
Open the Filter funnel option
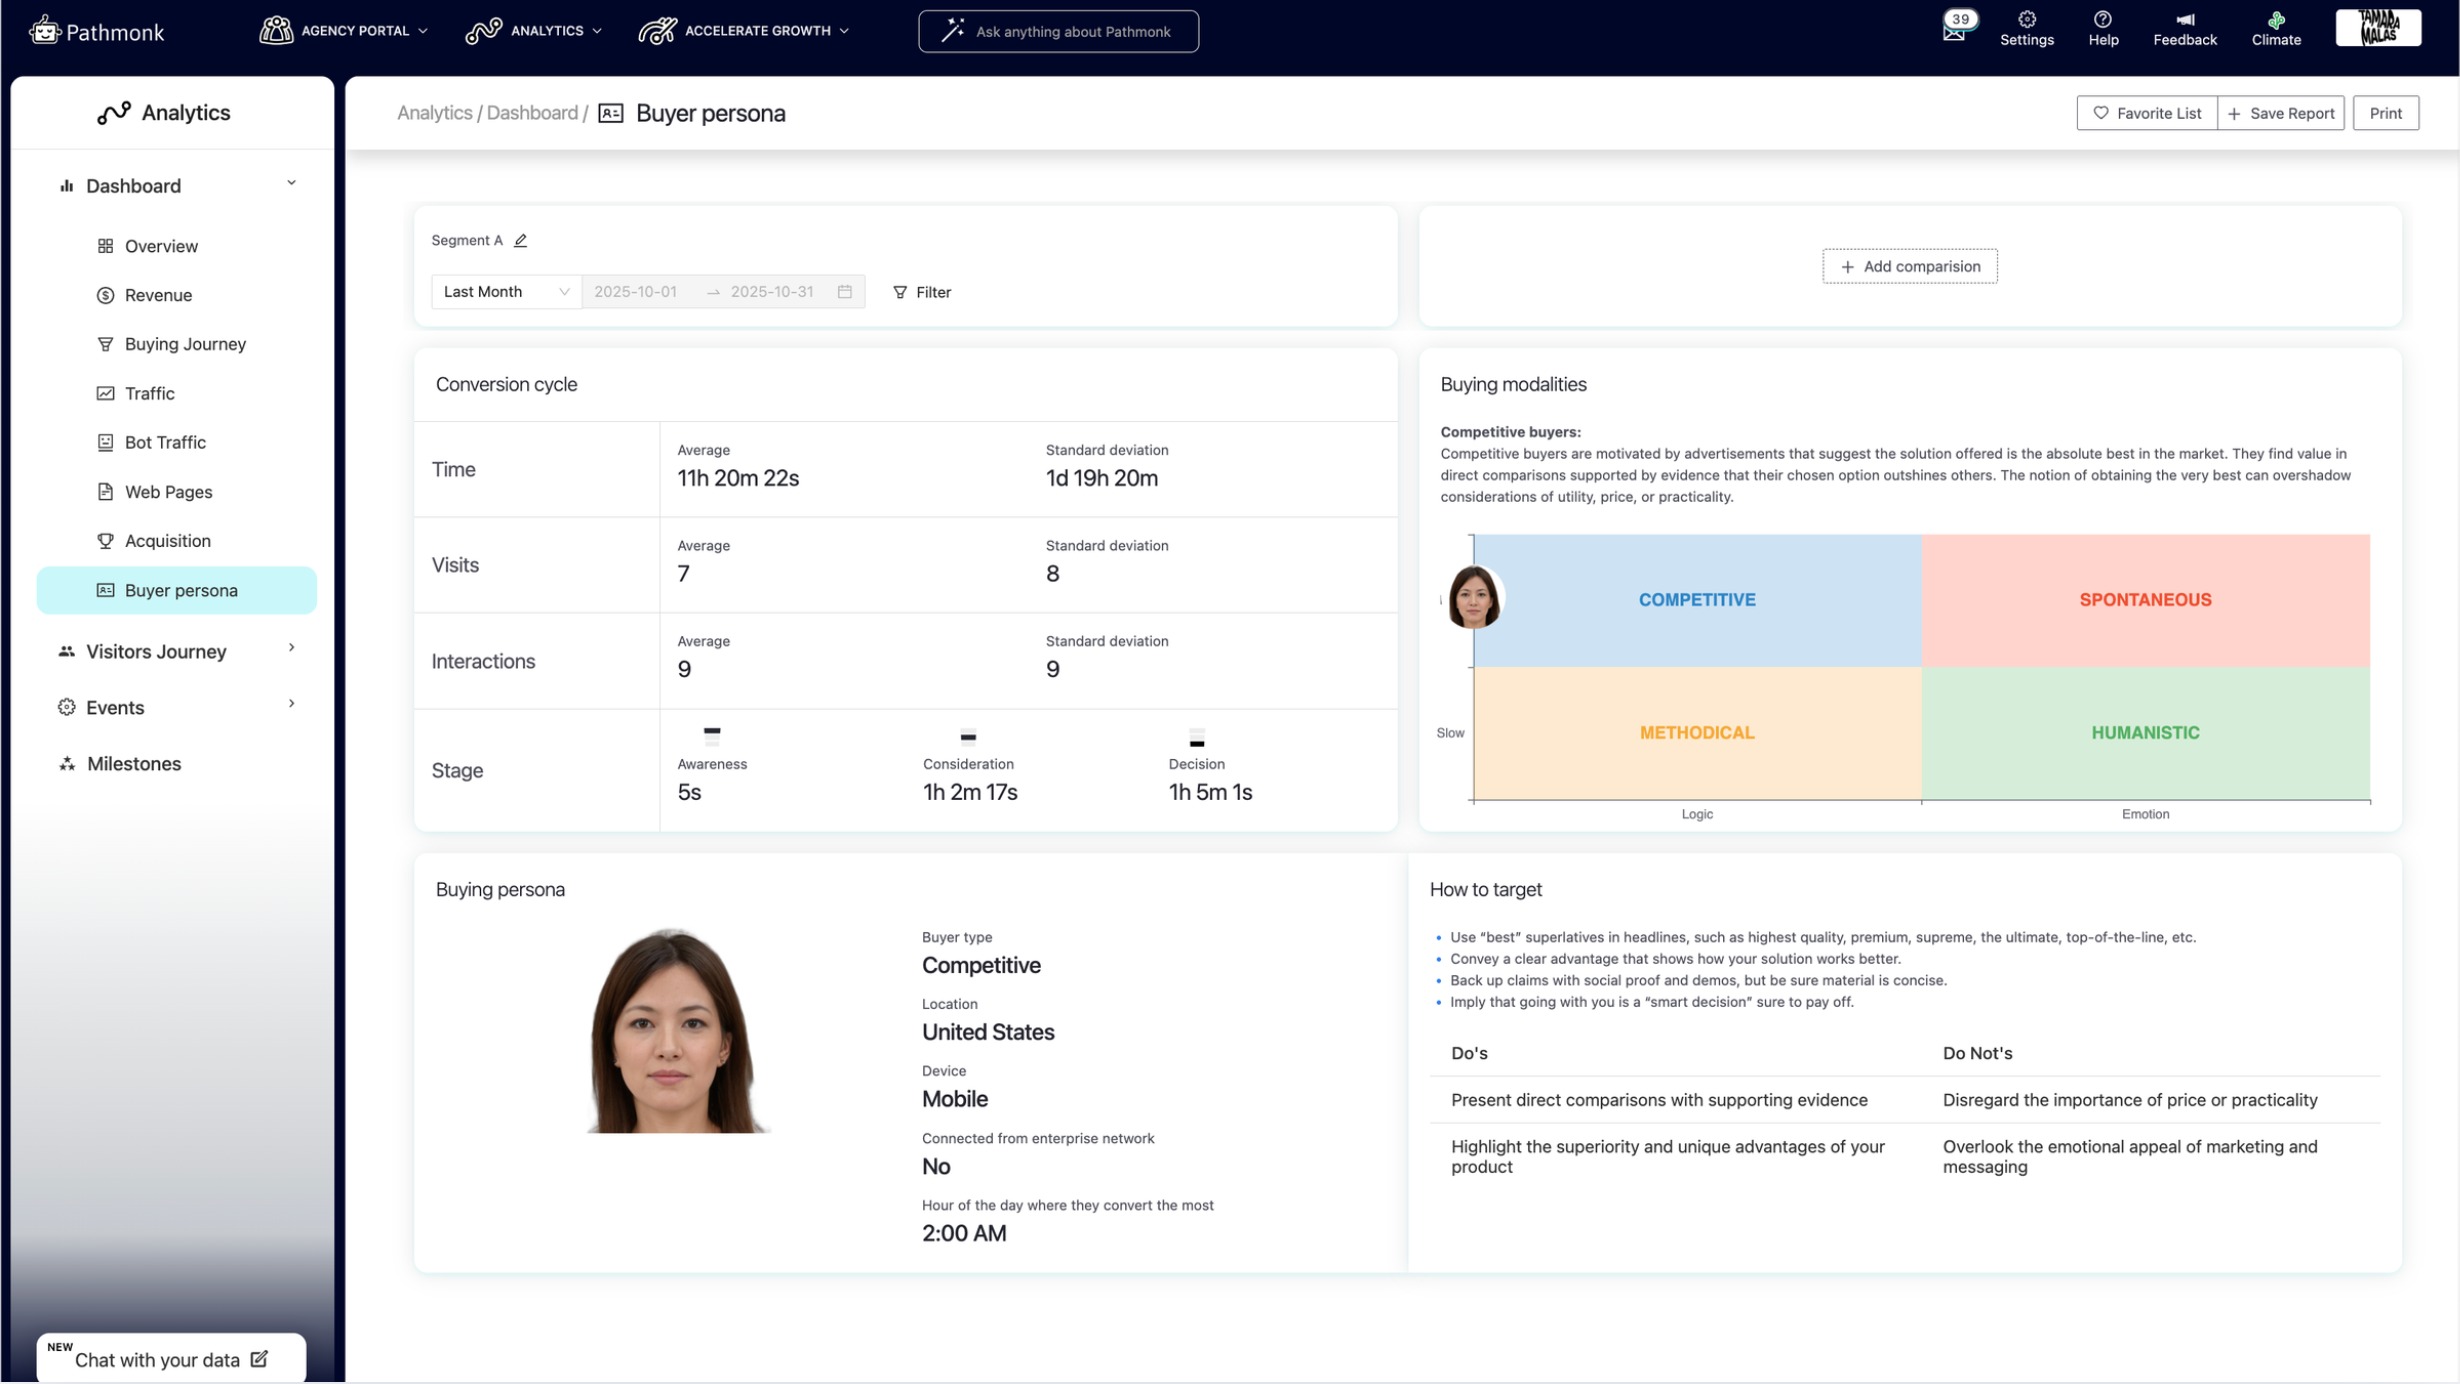(x=921, y=292)
